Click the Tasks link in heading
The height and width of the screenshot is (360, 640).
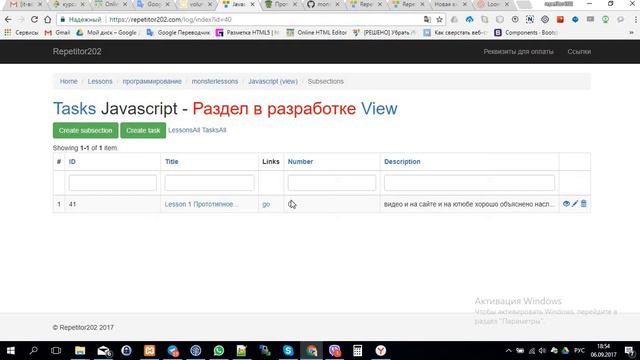[74, 109]
